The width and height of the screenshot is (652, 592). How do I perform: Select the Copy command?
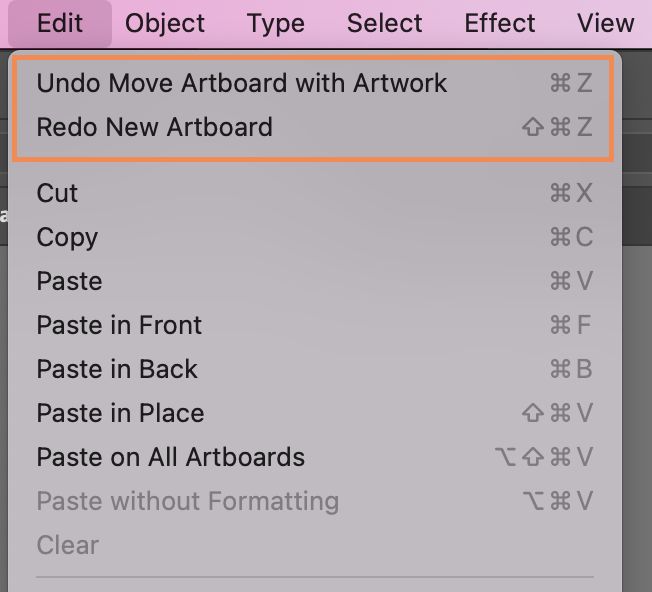click(67, 237)
